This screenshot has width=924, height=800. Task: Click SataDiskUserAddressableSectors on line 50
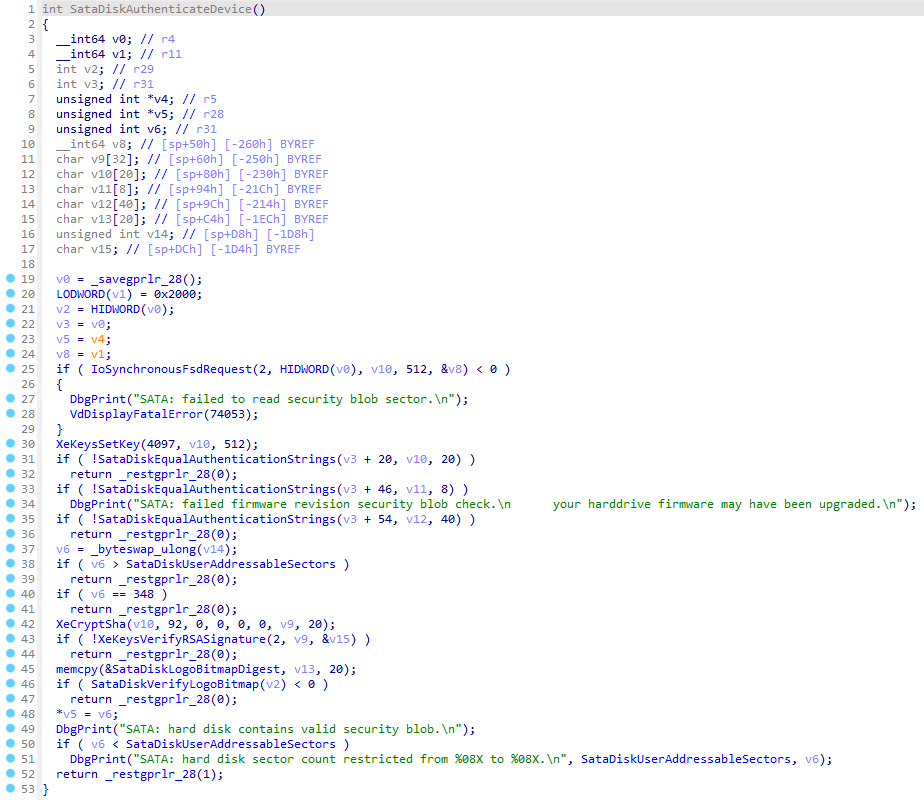click(230, 745)
